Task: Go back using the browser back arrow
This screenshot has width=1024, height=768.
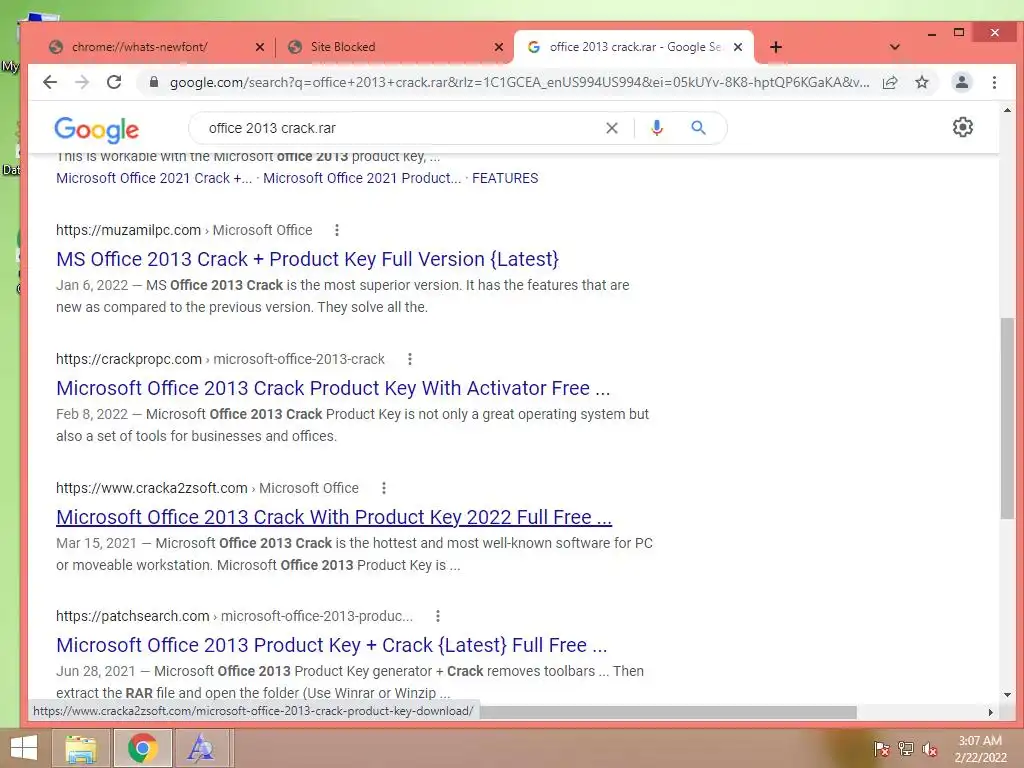Action: pos(50,82)
